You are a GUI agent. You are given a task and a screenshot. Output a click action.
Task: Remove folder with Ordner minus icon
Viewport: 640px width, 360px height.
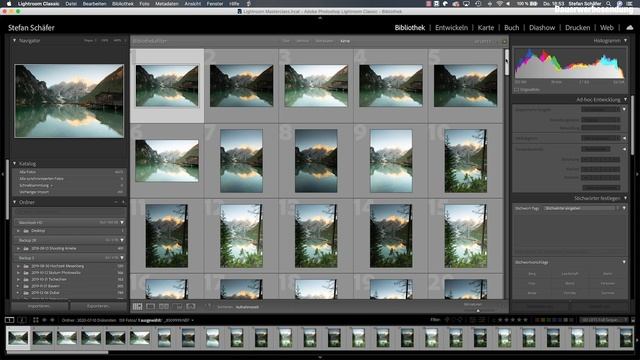[116, 202]
